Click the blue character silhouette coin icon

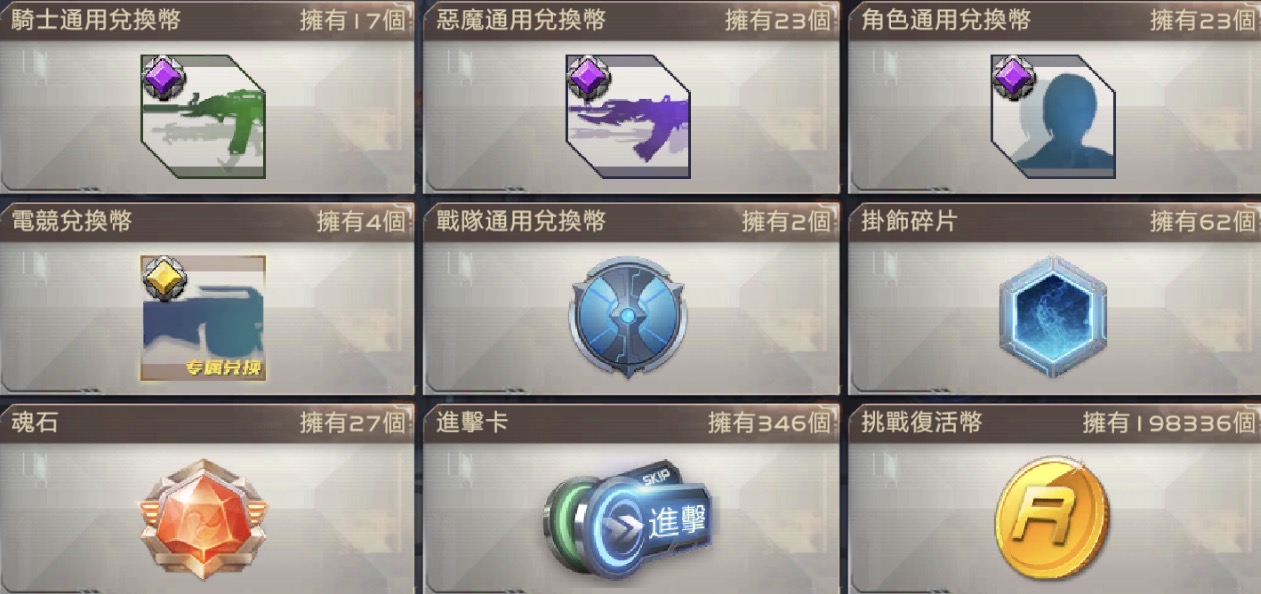(x=1053, y=116)
